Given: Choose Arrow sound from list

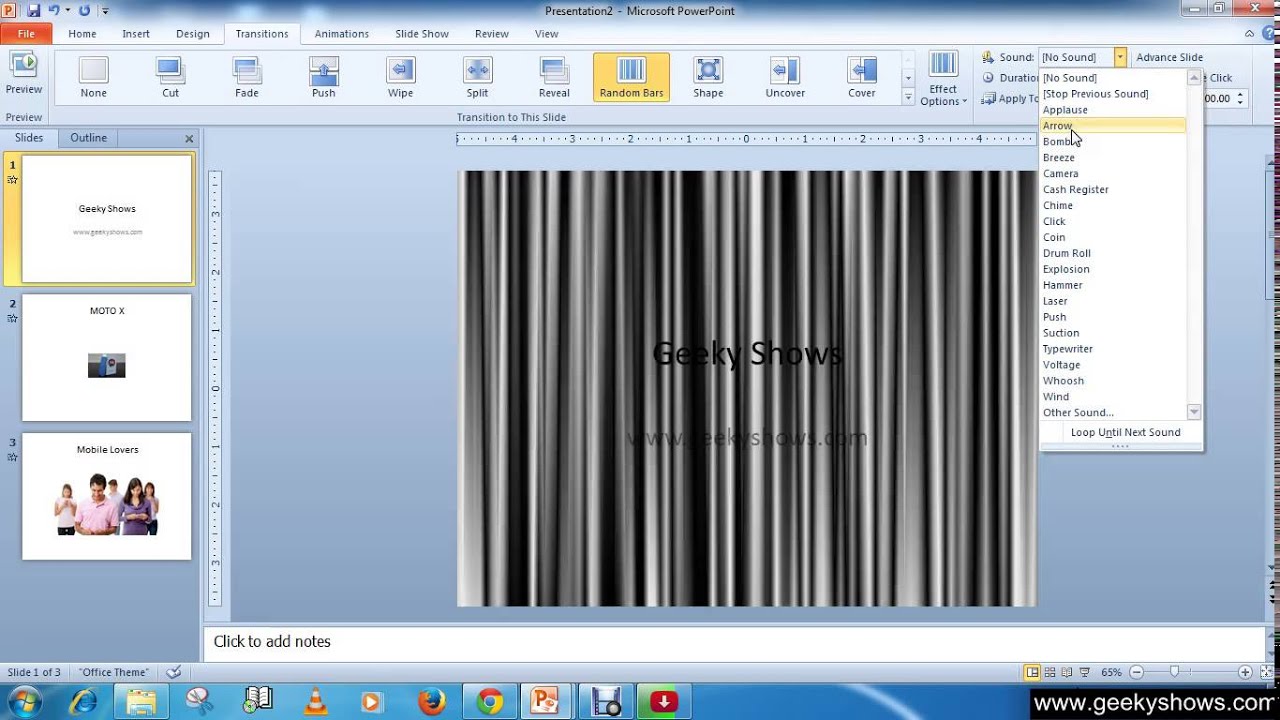Looking at the screenshot, I should click(1113, 126).
